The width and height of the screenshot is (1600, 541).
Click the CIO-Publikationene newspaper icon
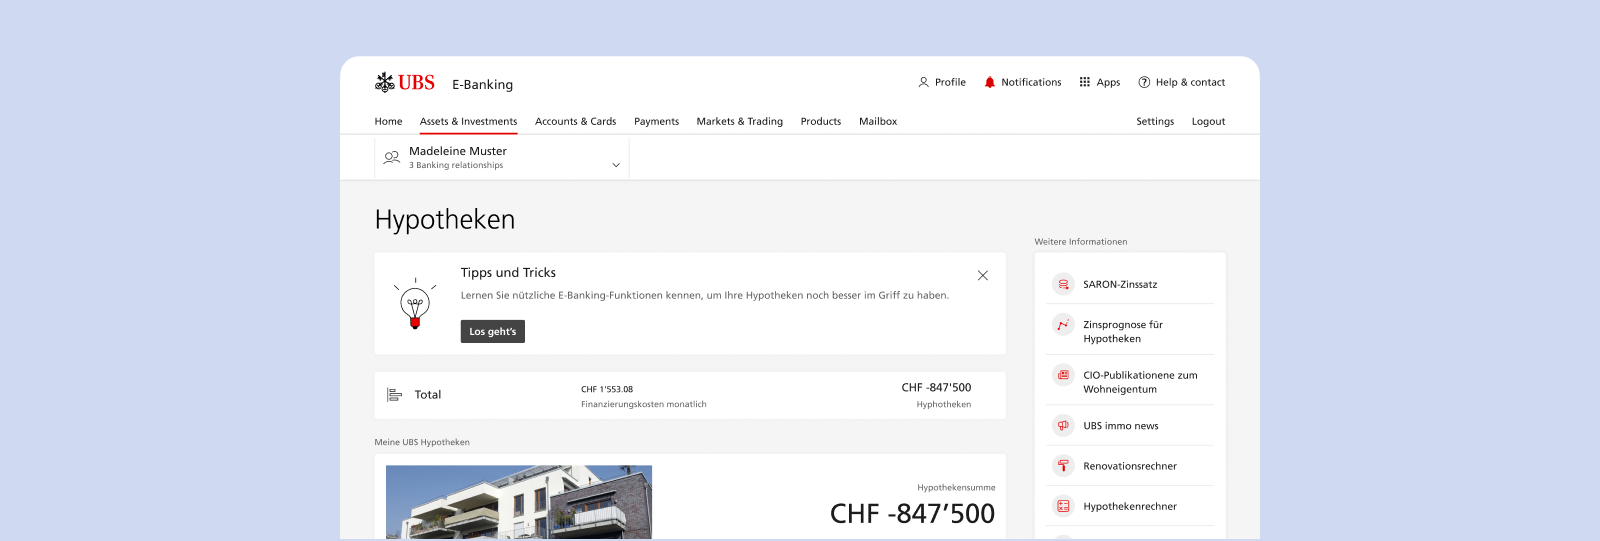point(1063,375)
